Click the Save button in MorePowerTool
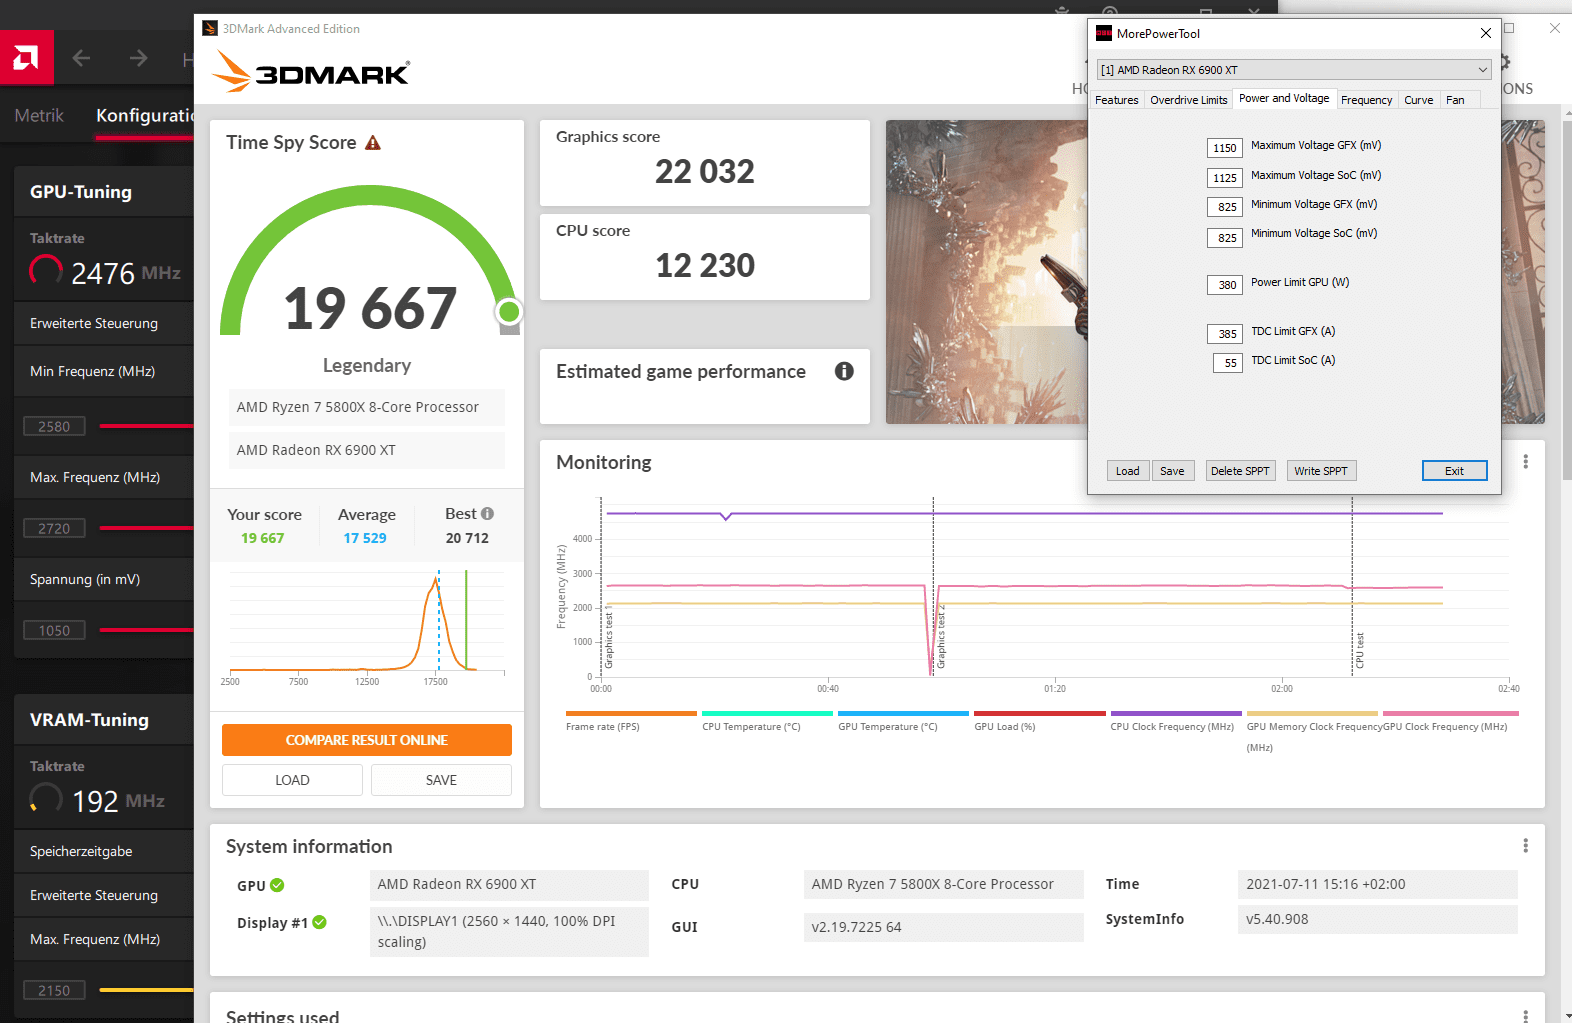Image resolution: width=1572 pixels, height=1023 pixels. 1172,471
